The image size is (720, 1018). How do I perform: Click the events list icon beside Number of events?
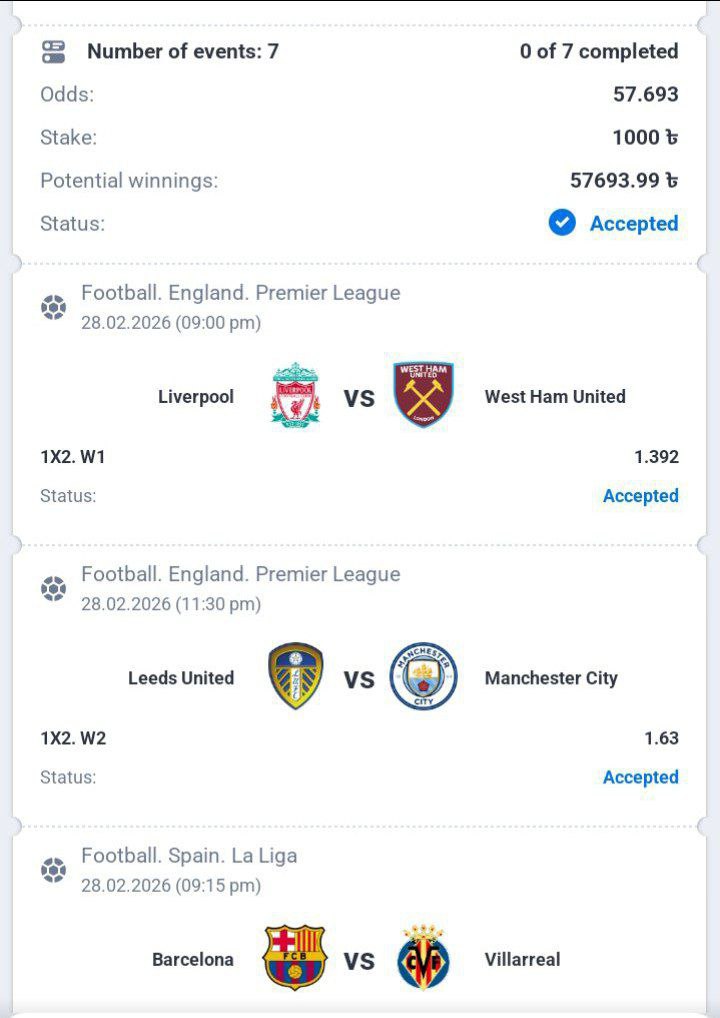click(x=54, y=52)
